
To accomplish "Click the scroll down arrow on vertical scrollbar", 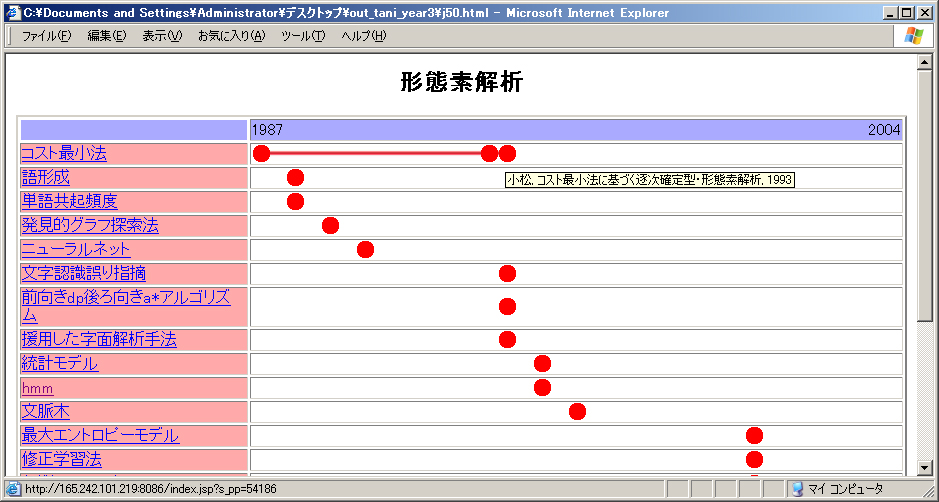I will tap(925, 468).
